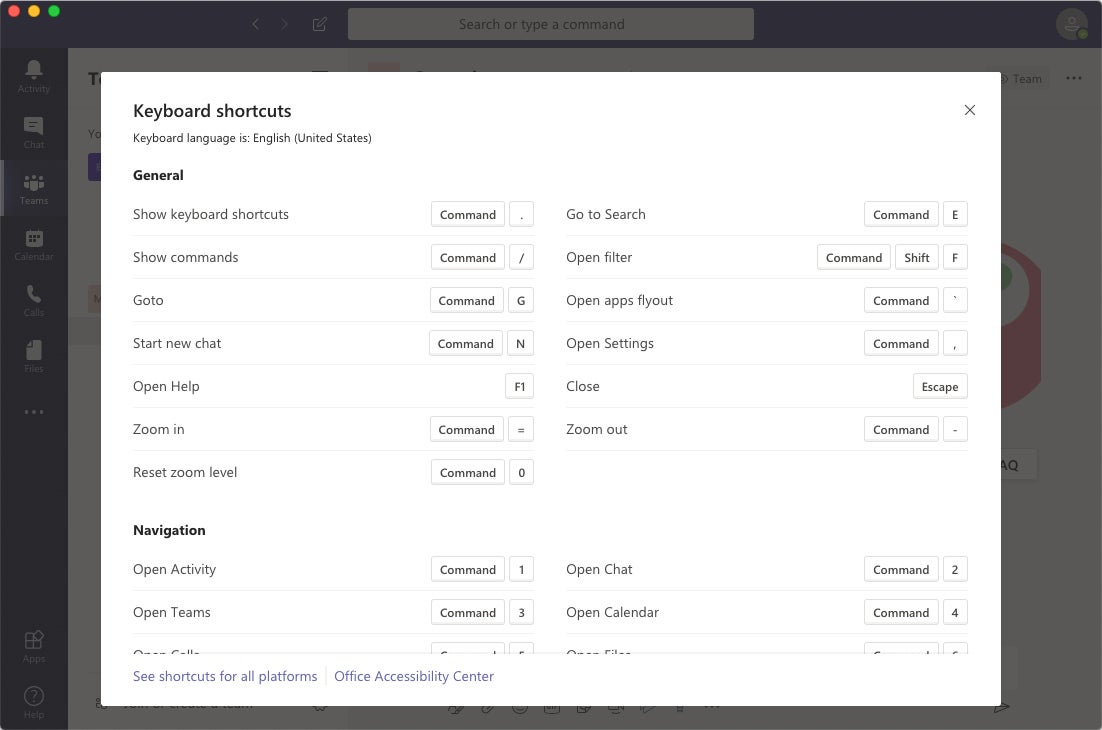Click the keyboard language English text
1102x730 pixels.
pyautogui.click(x=252, y=138)
